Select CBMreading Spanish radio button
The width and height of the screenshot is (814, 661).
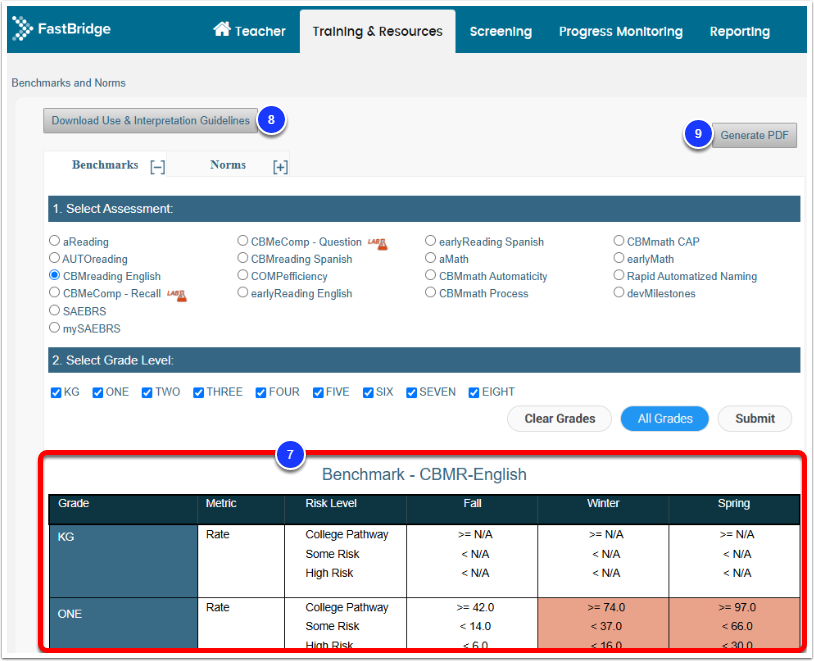242,258
